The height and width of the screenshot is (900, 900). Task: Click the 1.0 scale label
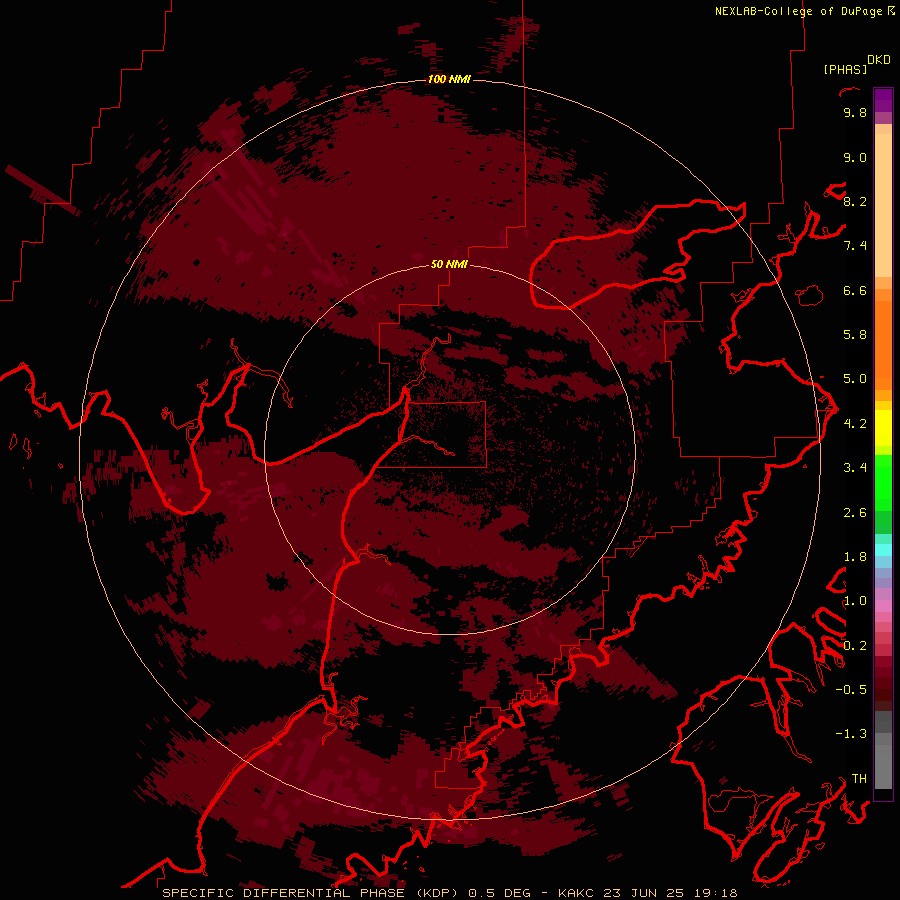click(855, 601)
